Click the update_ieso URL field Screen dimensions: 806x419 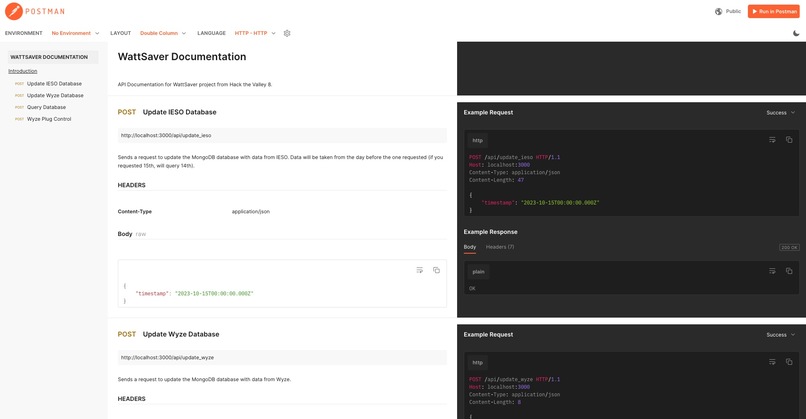[282, 135]
